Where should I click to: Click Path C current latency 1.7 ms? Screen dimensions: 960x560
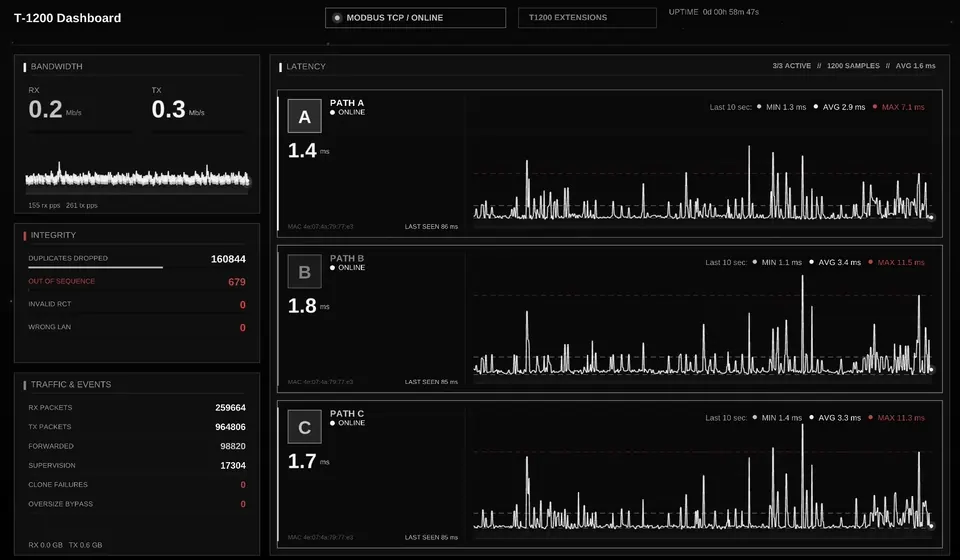pos(308,461)
